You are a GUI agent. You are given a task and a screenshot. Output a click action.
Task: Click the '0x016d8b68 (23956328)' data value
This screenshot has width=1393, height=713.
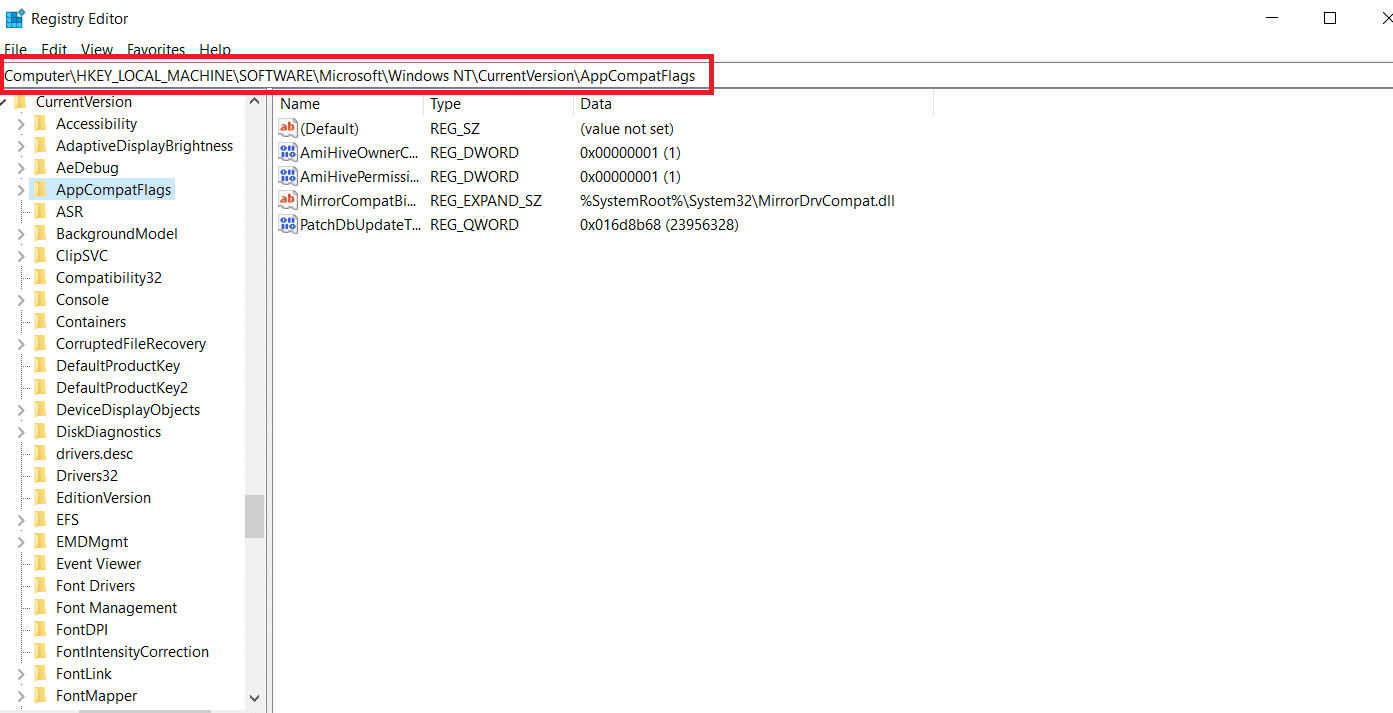[659, 224]
